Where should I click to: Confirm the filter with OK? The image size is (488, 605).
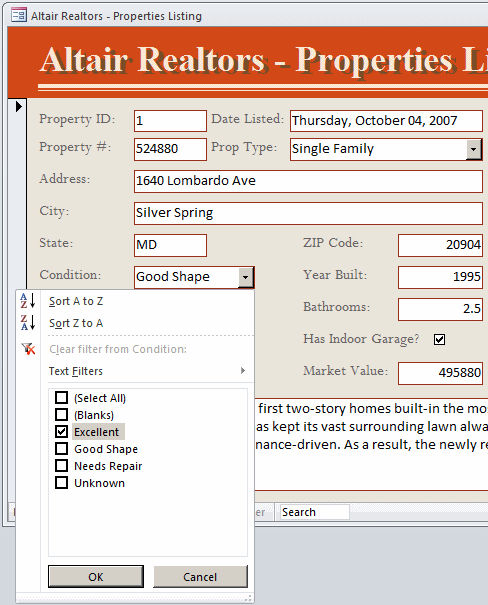(x=96, y=577)
